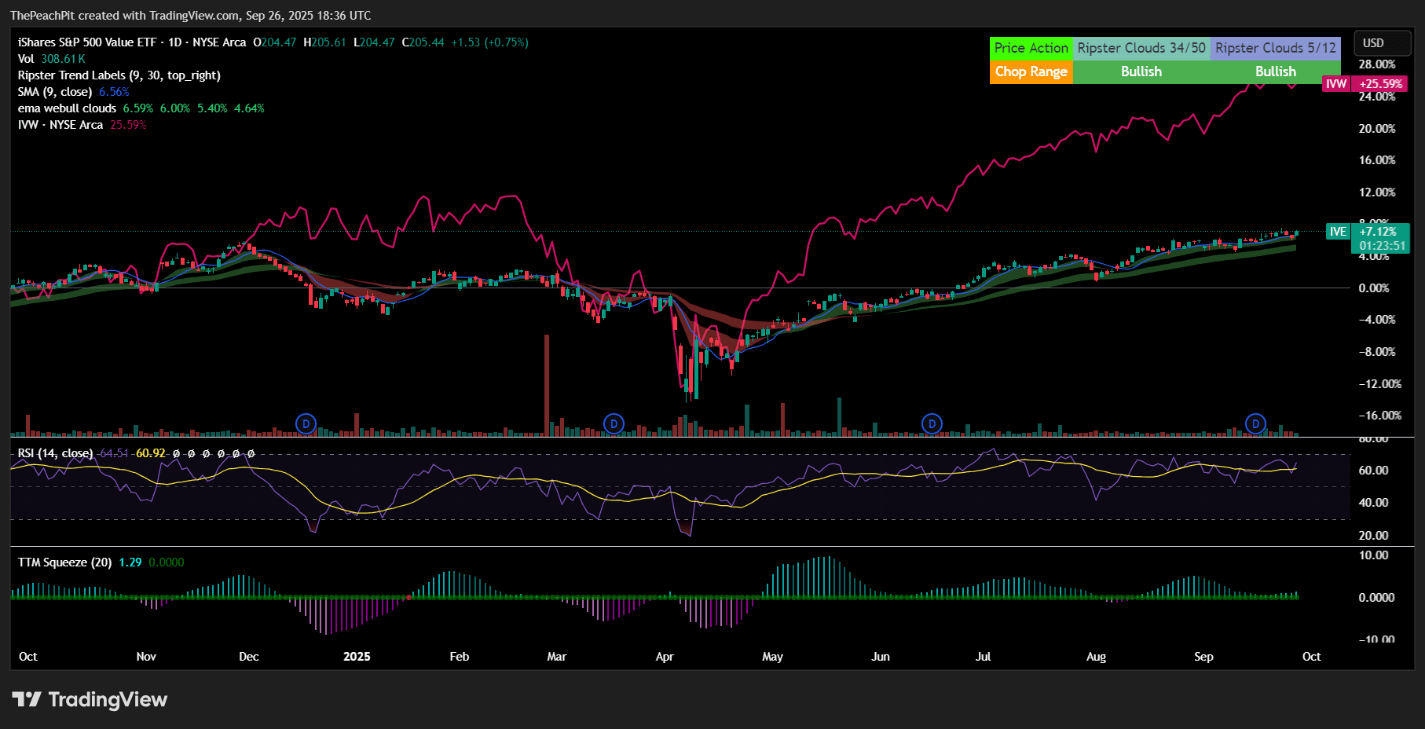Image resolution: width=1425 pixels, height=729 pixels.
Task: Select the IVW NYSE Arca comparison legend
Action: [x=61, y=124]
